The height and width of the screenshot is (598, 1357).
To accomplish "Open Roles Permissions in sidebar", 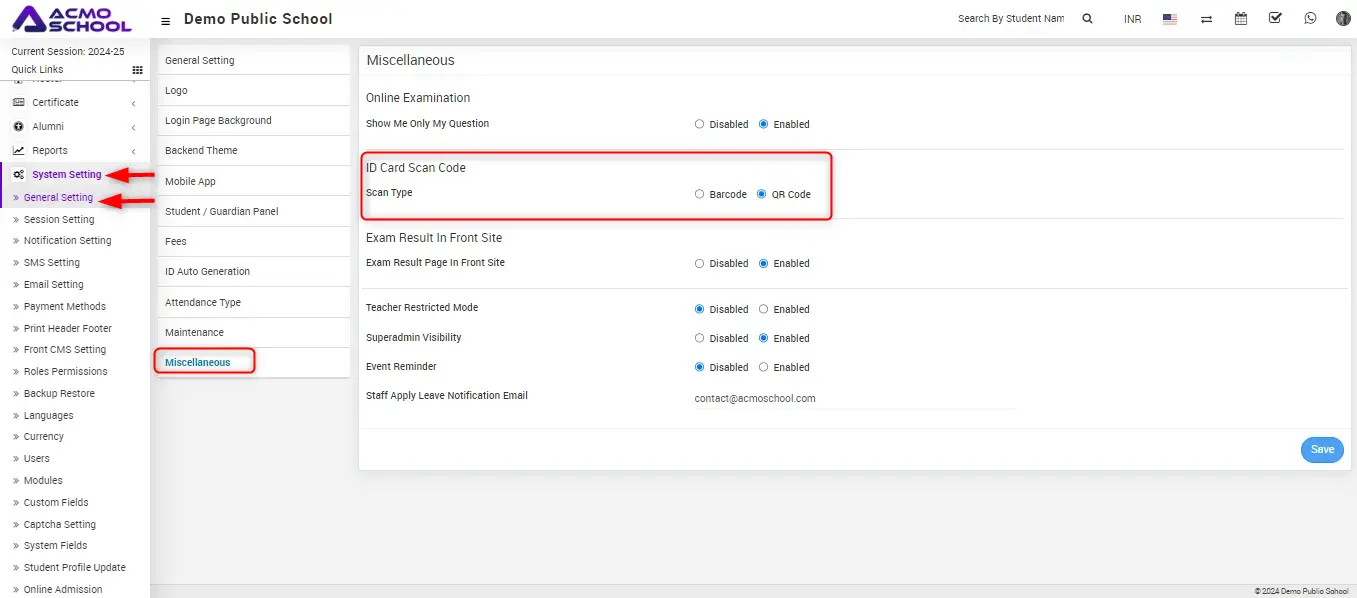I will [x=65, y=371].
